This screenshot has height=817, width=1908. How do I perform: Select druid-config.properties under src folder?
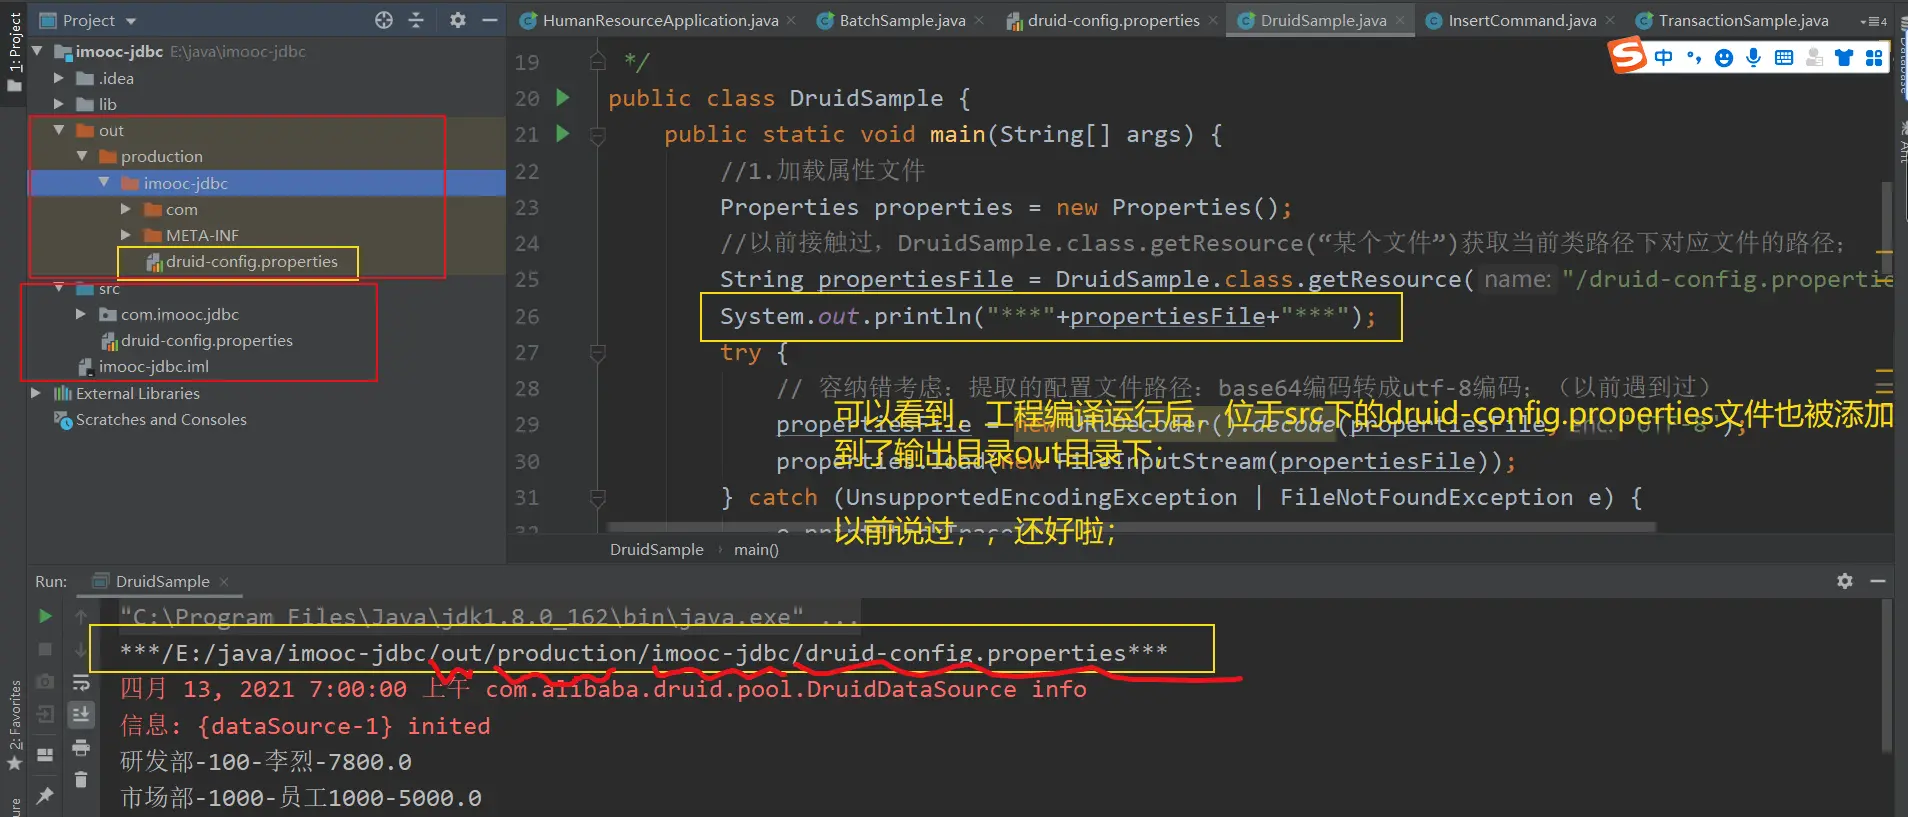[206, 340]
